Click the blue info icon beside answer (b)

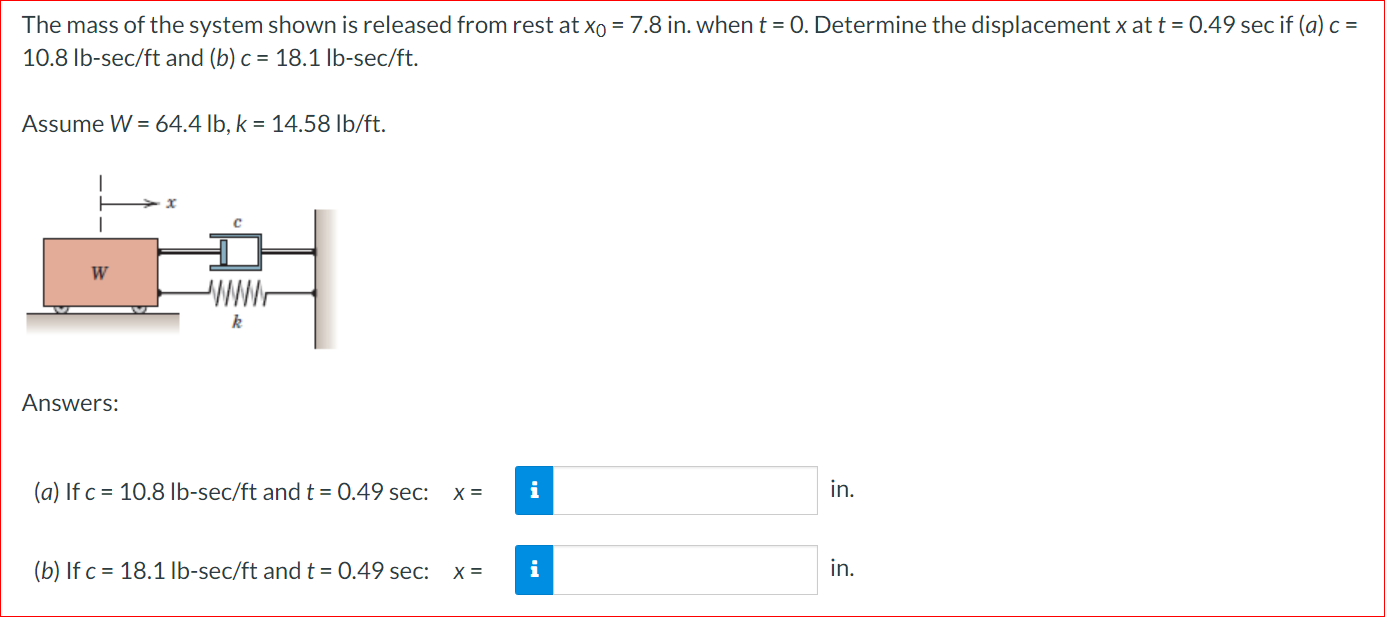click(535, 569)
